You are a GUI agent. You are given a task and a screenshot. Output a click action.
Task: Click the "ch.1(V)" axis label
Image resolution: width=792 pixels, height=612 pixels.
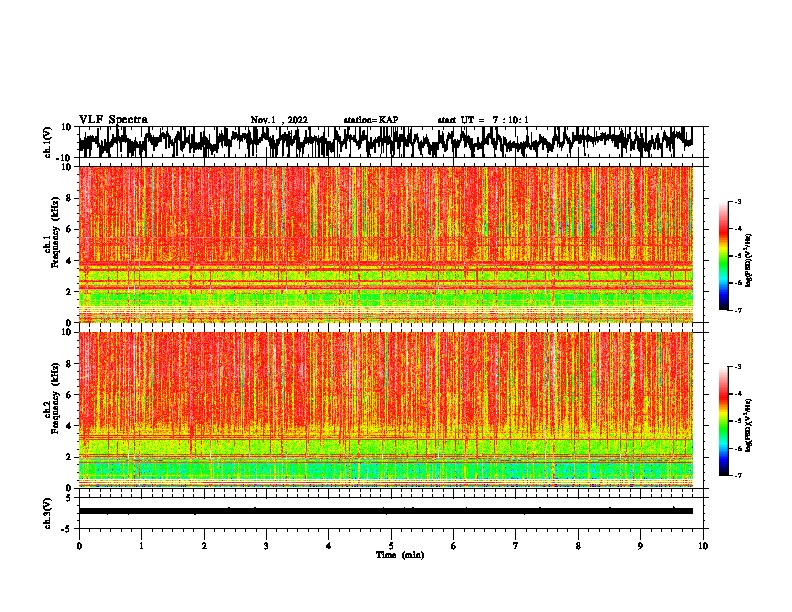[x=48, y=142]
